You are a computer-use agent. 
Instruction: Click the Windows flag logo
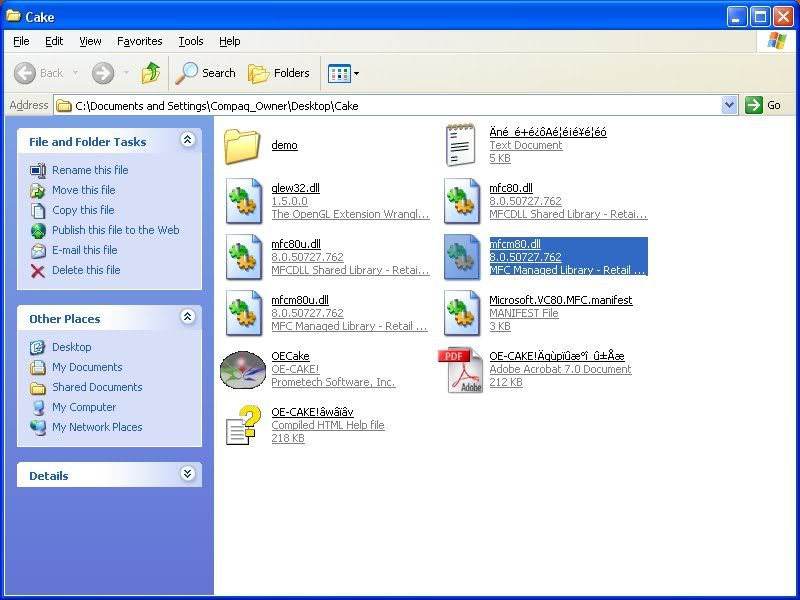point(776,41)
